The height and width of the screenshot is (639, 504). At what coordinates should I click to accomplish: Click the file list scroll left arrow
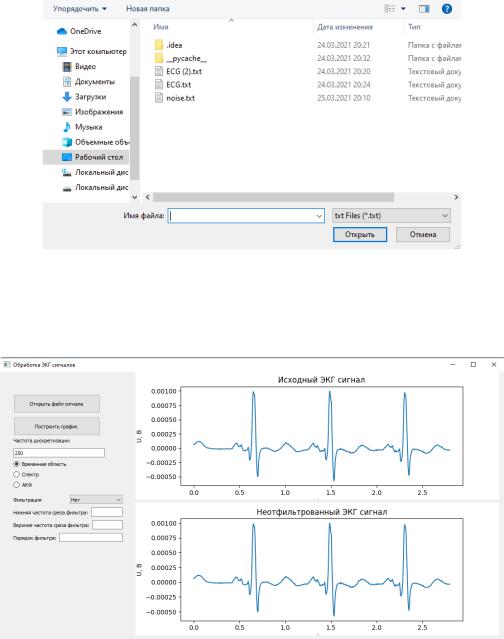point(147,197)
